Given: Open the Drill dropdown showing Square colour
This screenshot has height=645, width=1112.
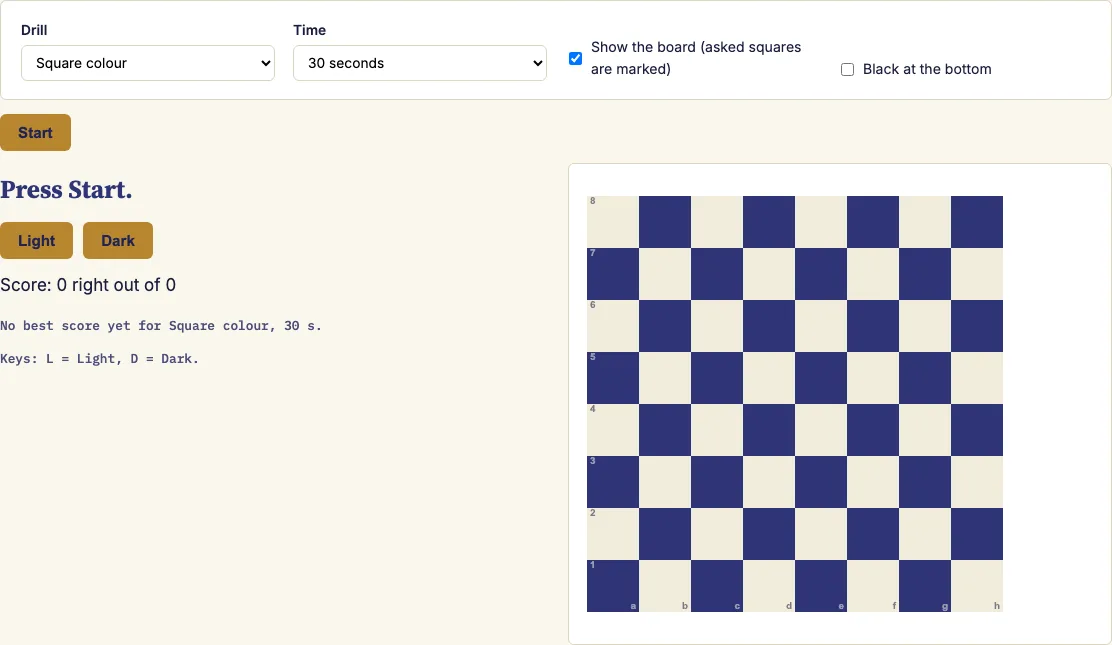Looking at the screenshot, I should [x=148, y=63].
